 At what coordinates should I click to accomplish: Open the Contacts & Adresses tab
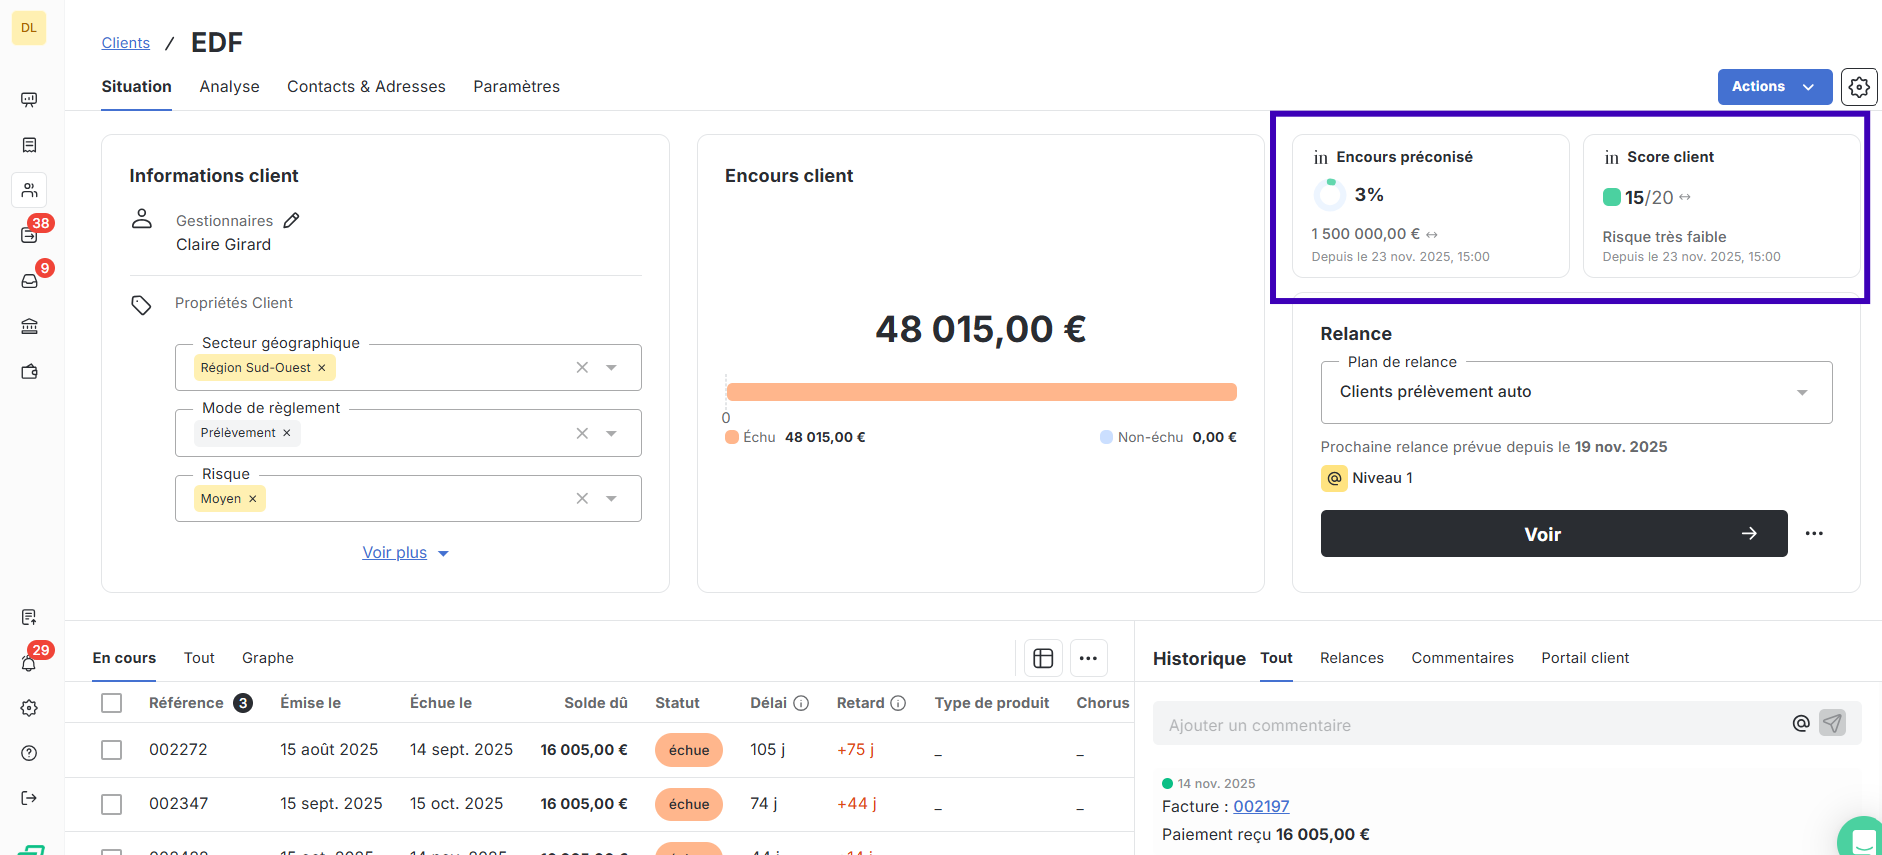[x=366, y=87]
